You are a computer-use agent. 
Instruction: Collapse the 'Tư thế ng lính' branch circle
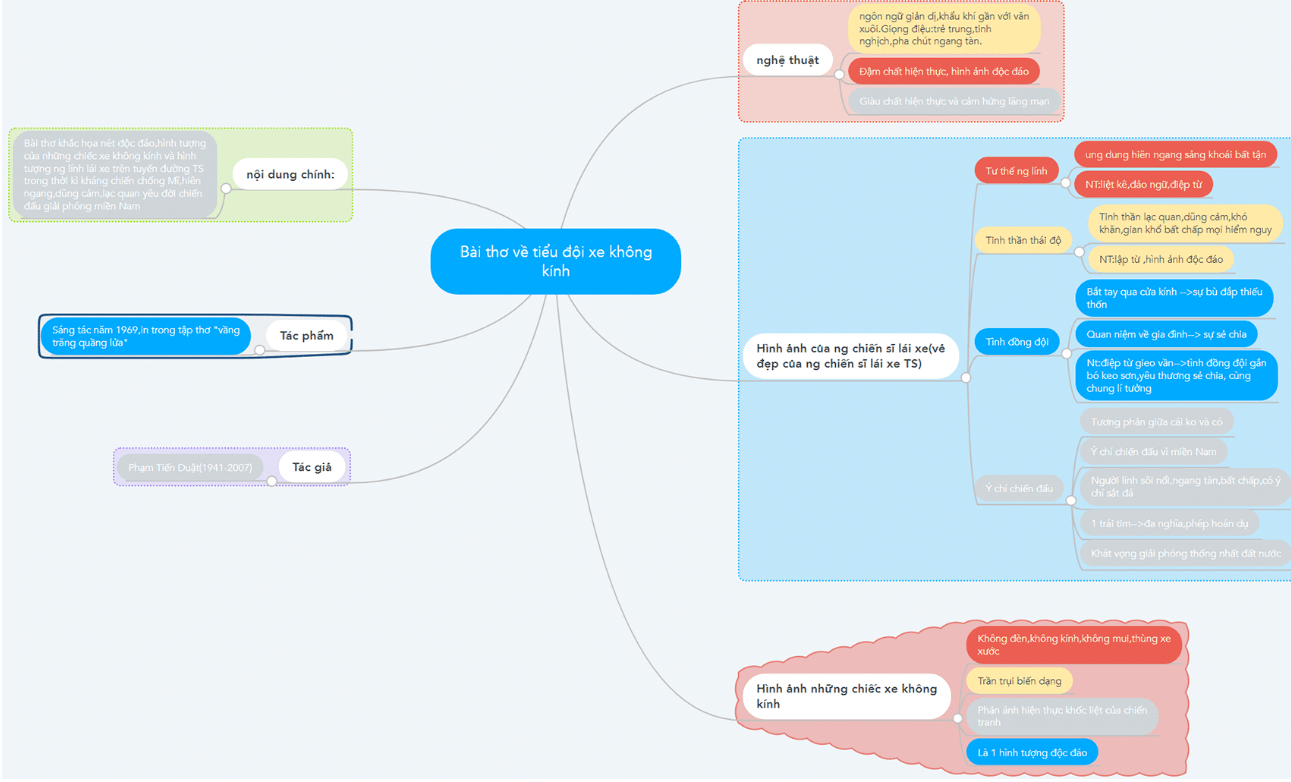coord(1066,184)
